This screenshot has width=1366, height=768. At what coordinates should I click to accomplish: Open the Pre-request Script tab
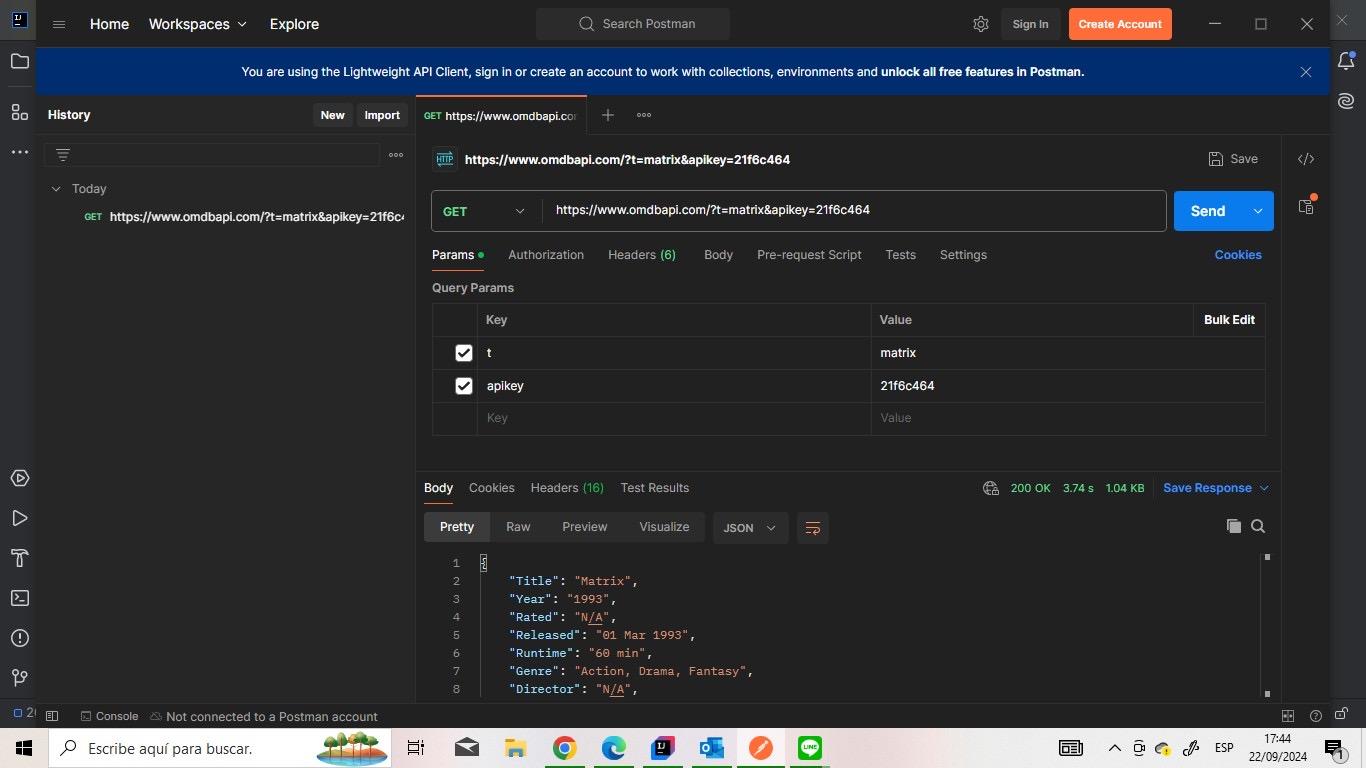809,255
